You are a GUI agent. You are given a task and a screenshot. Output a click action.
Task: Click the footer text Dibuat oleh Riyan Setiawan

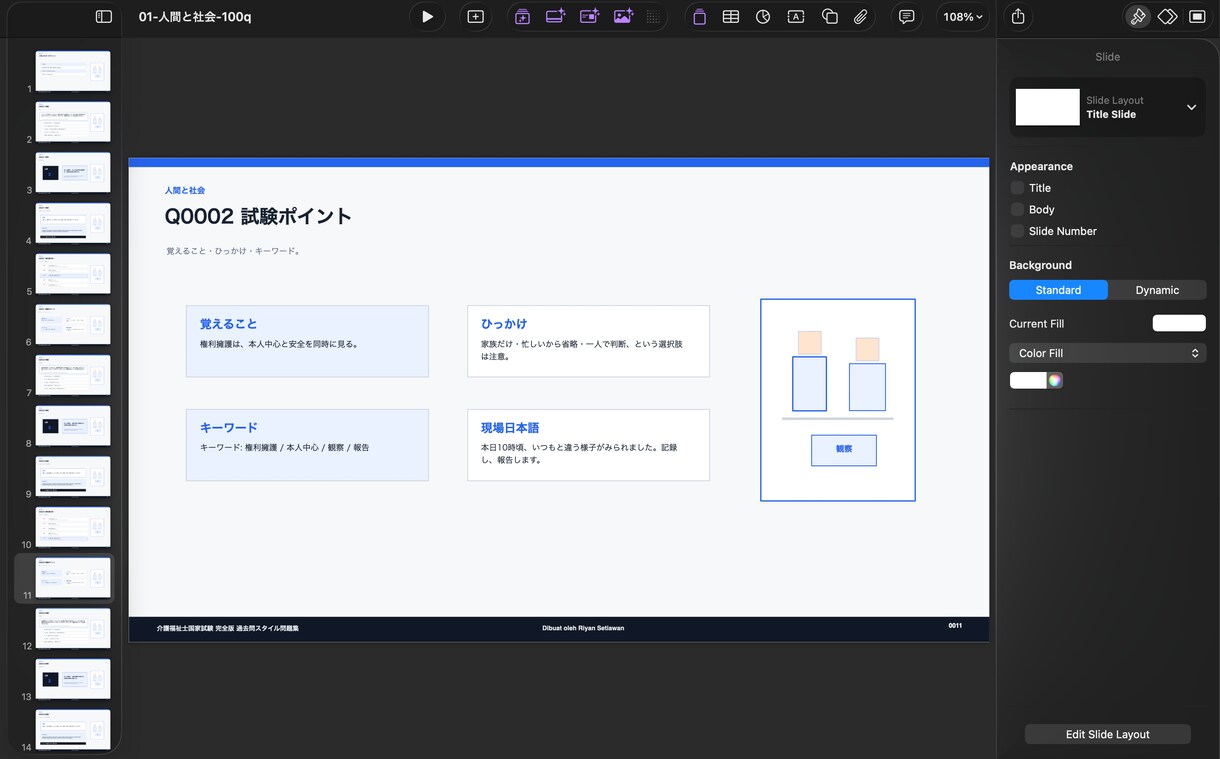coord(583,628)
